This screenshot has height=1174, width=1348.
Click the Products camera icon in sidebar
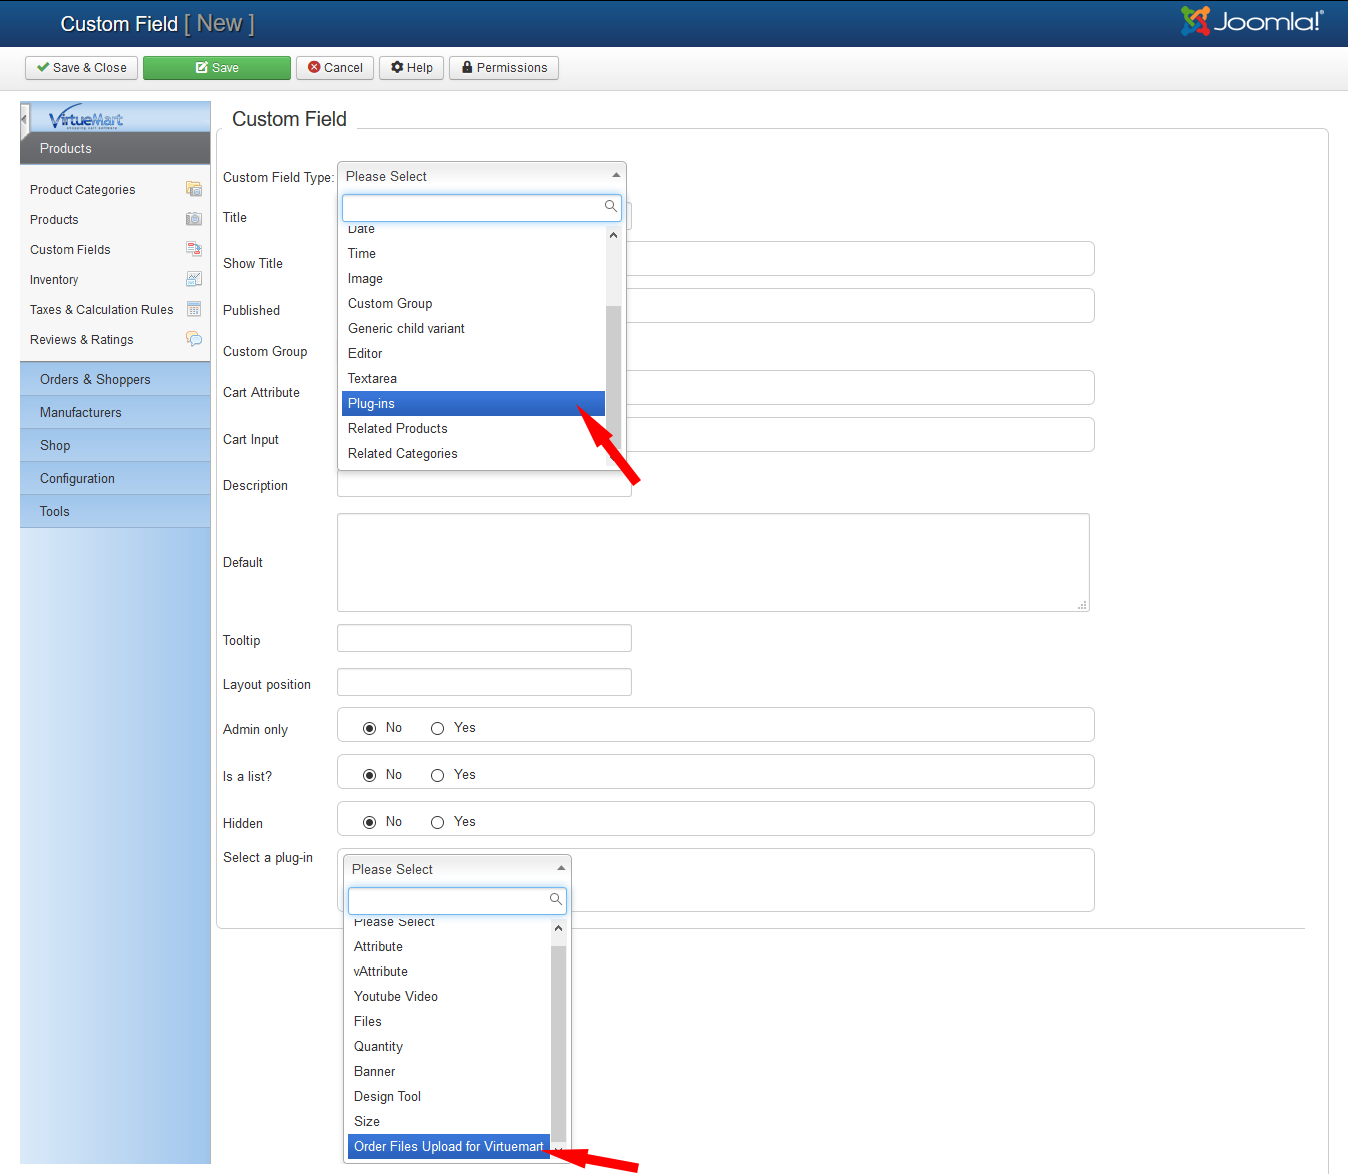[194, 219]
